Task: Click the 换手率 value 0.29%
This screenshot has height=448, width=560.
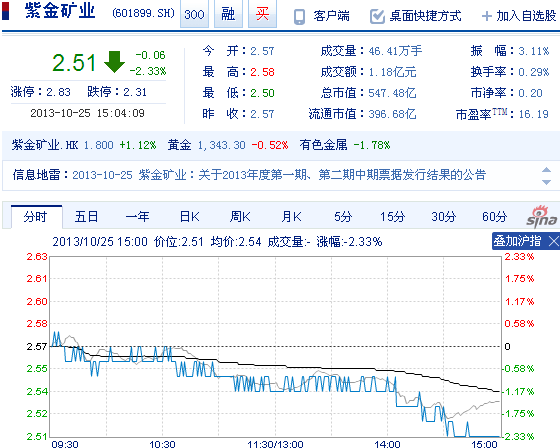Action: coord(533,72)
